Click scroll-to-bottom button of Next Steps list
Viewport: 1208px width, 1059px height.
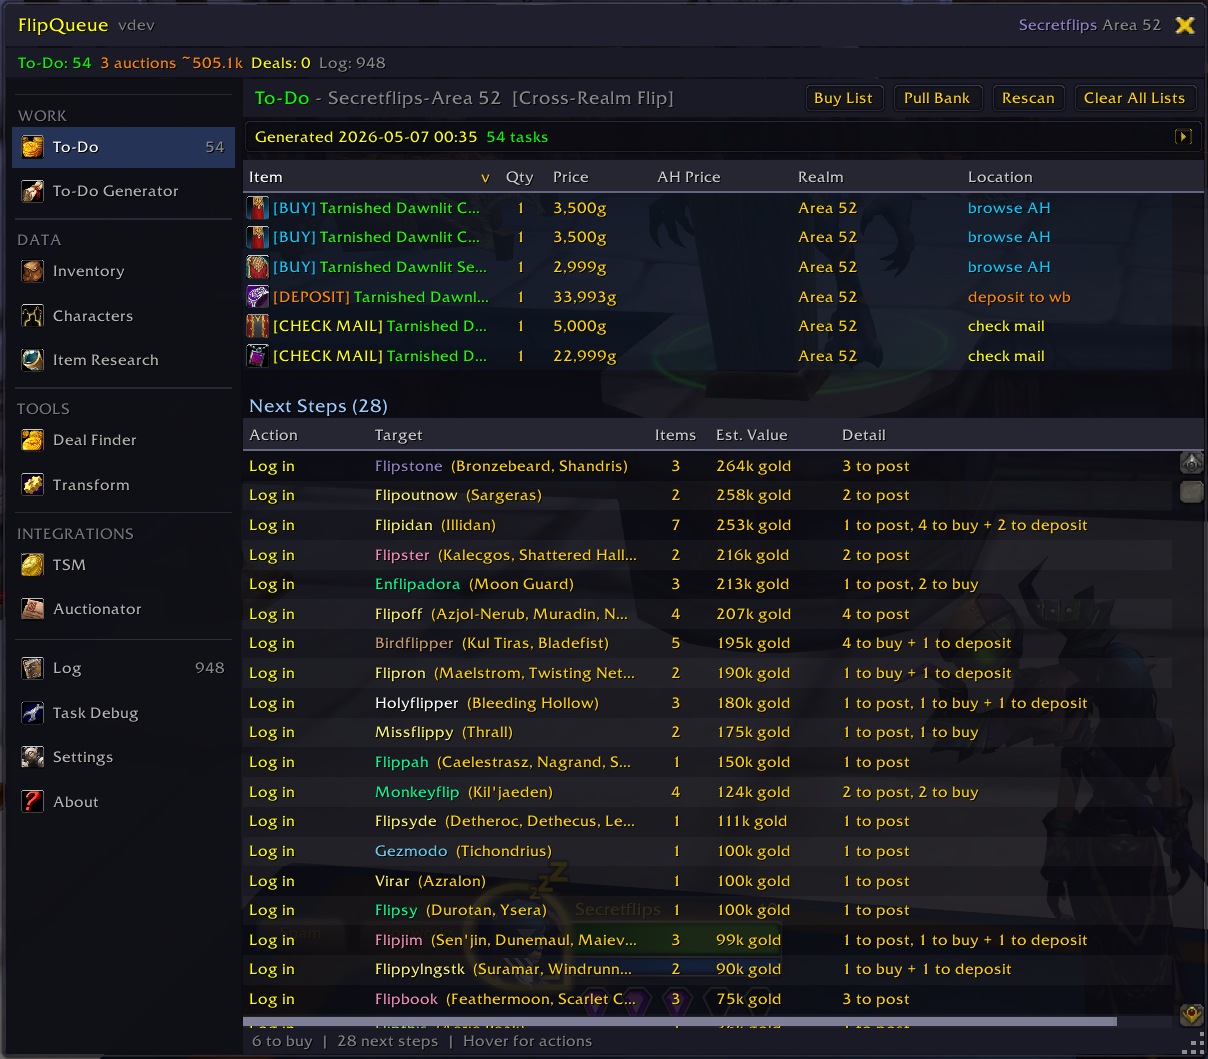(x=1192, y=1014)
